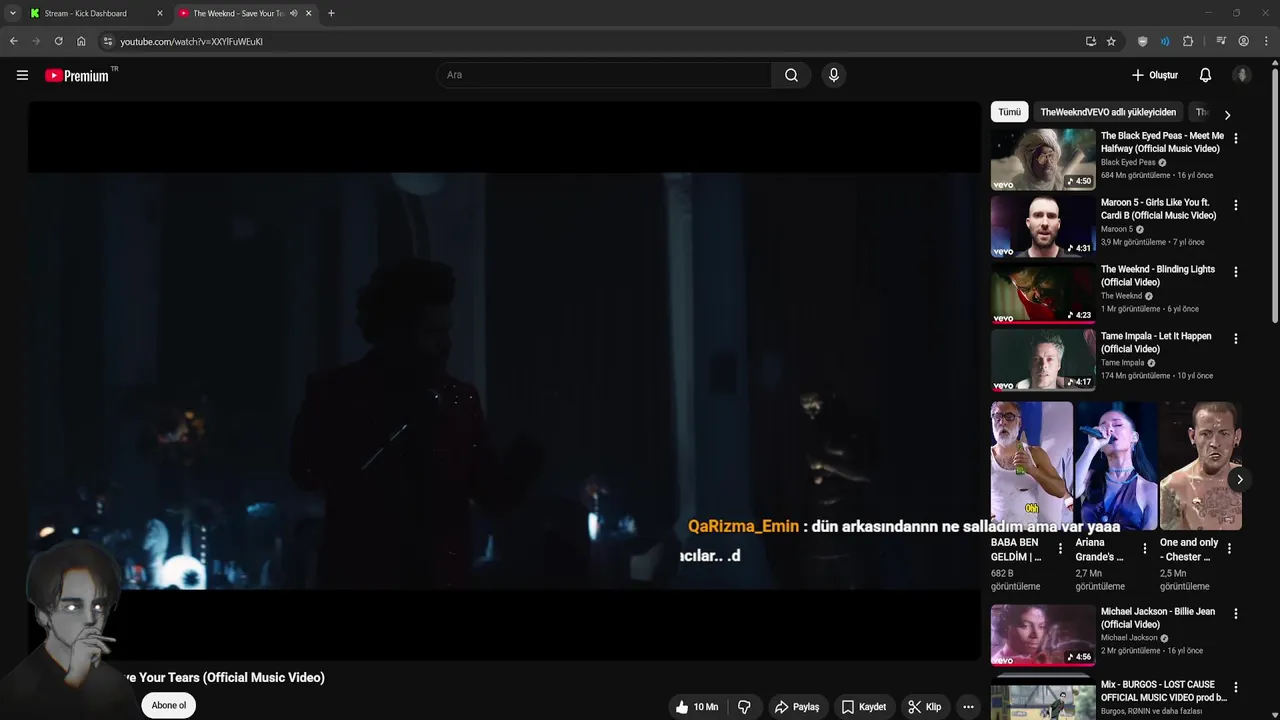Open the shield extension icon
This screenshot has width=1280, height=720.
pos(1142,41)
